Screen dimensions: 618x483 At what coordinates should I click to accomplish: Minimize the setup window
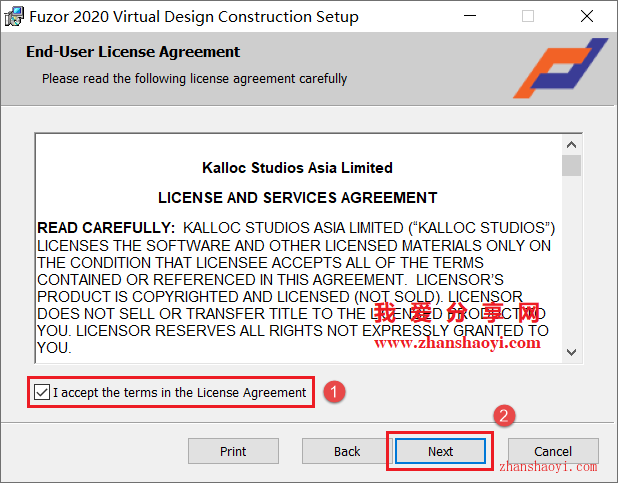pos(470,16)
